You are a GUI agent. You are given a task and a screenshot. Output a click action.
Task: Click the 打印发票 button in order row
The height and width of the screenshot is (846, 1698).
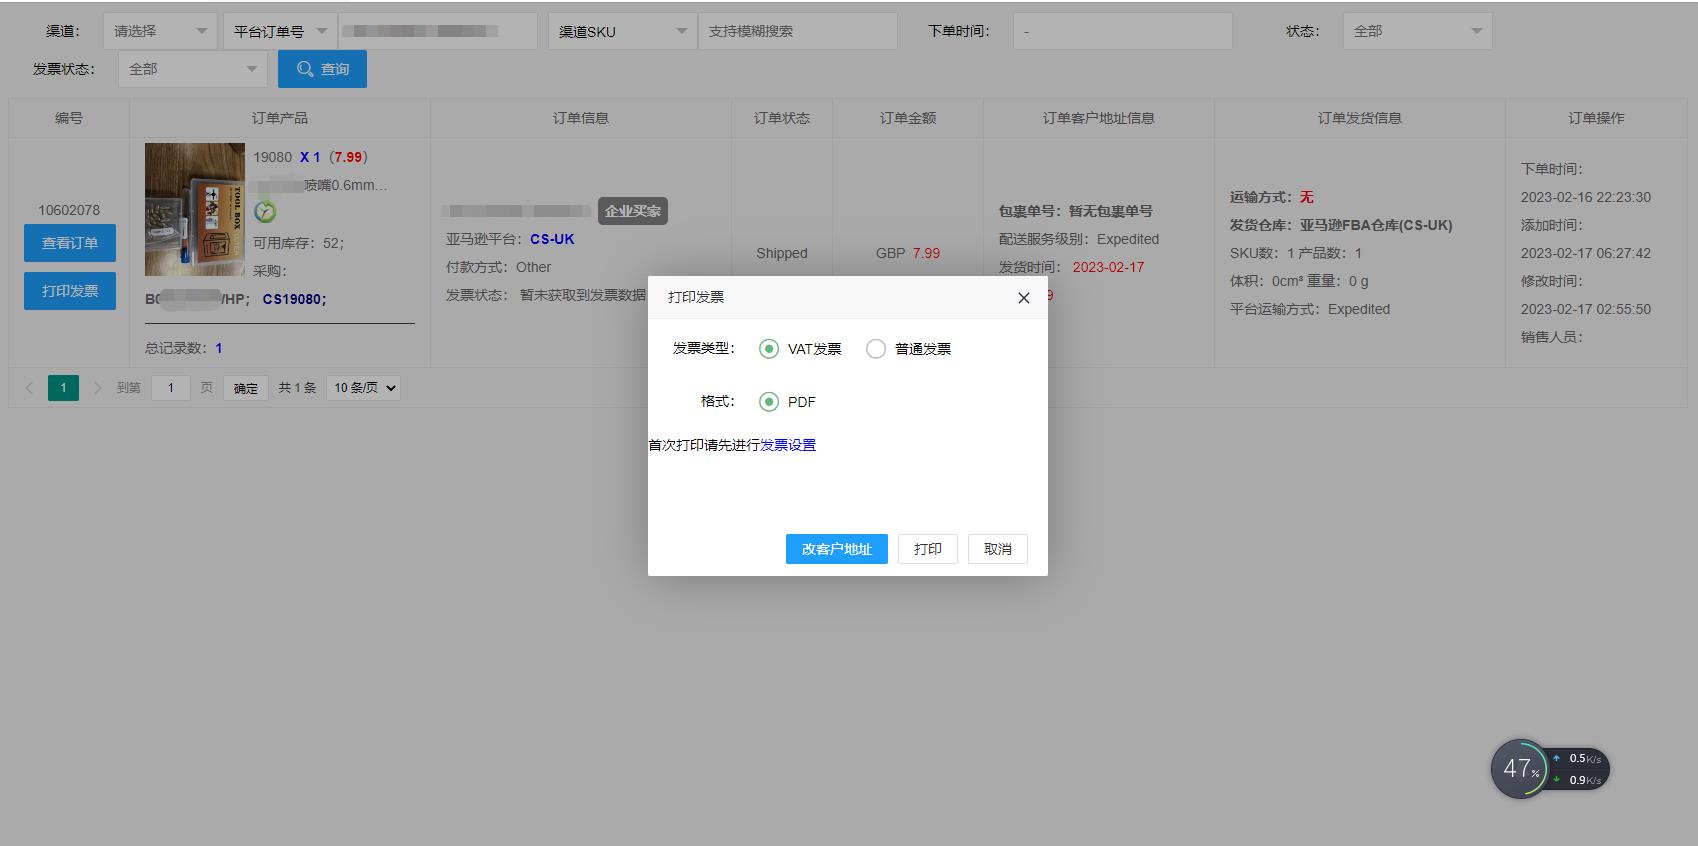point(70,291)
